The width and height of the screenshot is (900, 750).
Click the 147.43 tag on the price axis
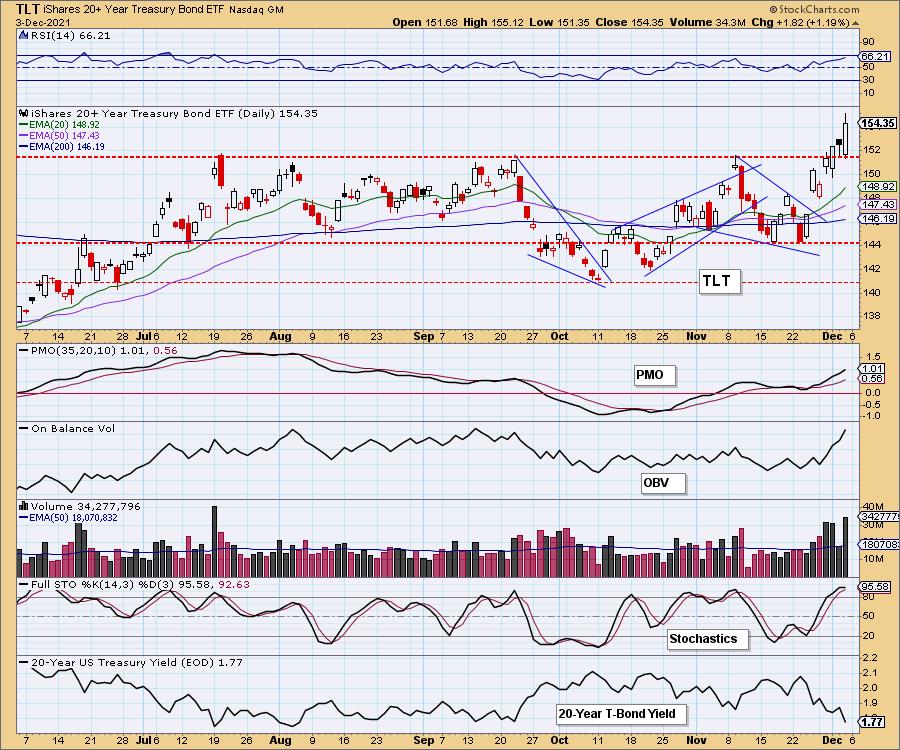pyautogui.click(x=878, y=204)
